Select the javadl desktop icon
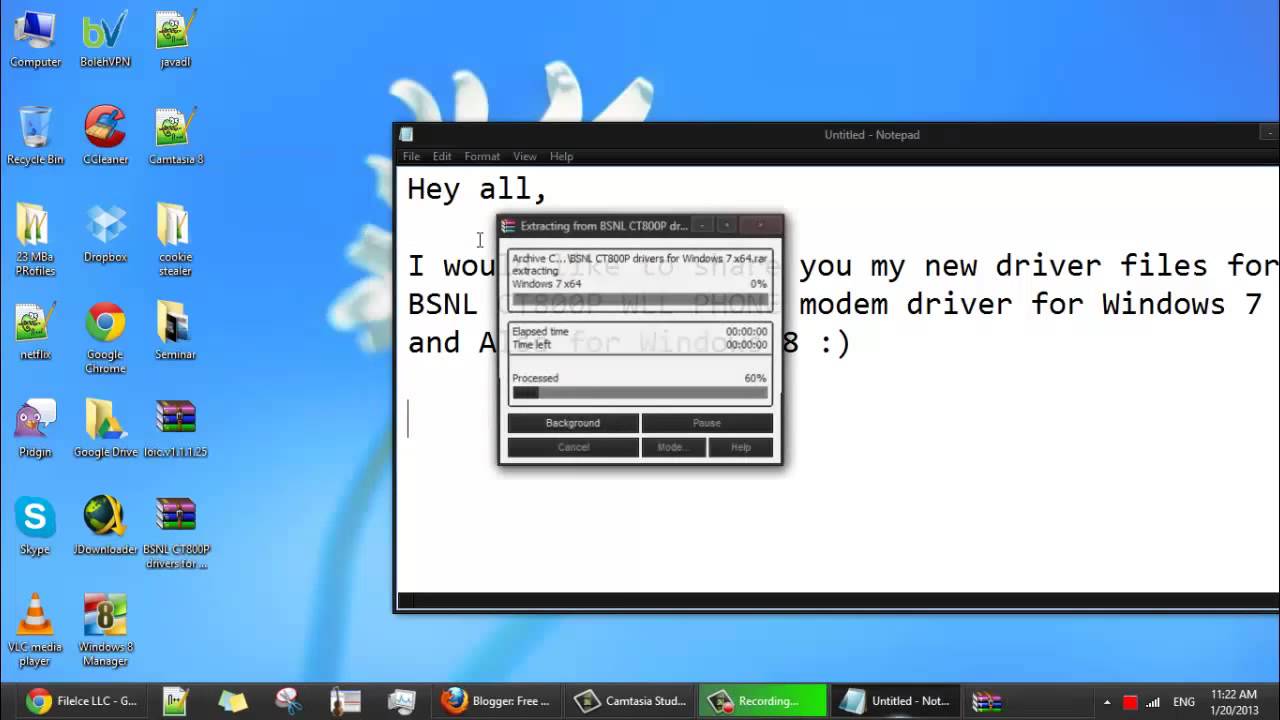This screenshot has width=1280, height=720. (175, 40)
